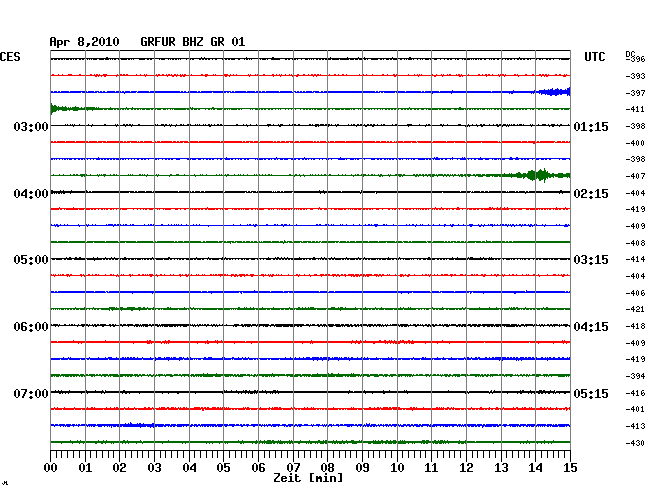
Task: Click minute tick label "11" on axis
Action: 431,467
